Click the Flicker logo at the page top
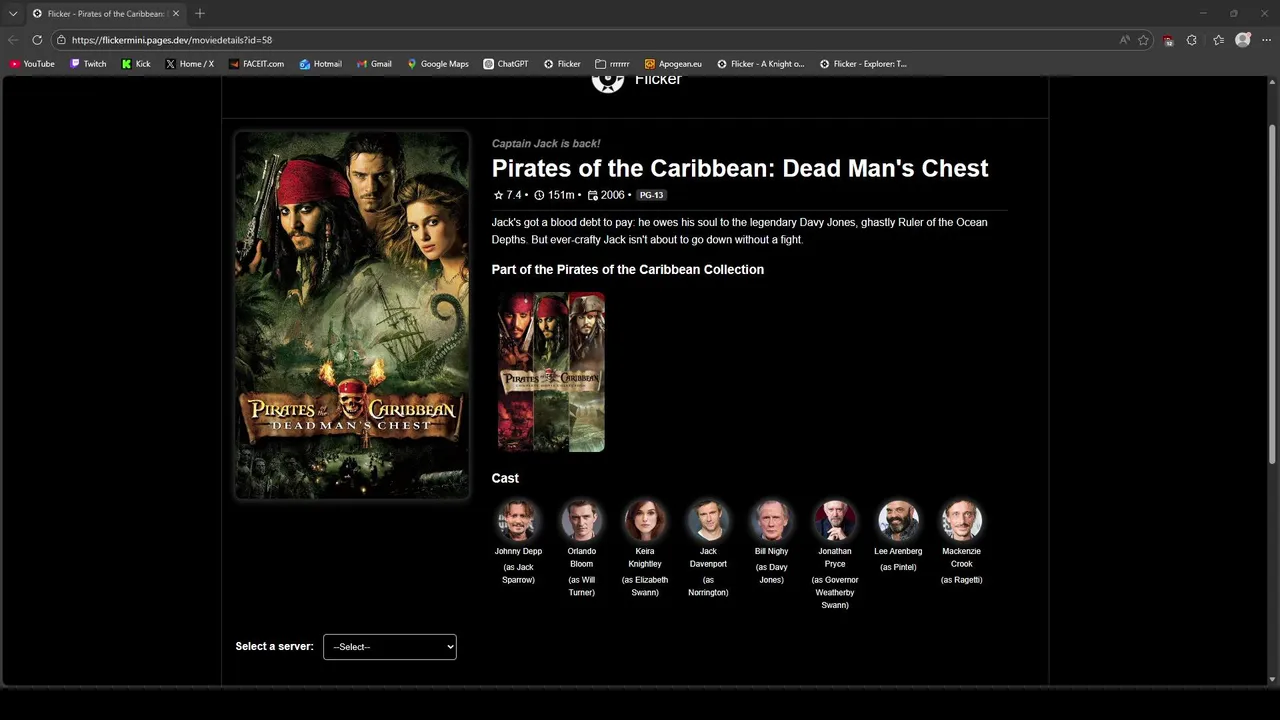This screenshot has height=720, width=1280. point(637,81)
